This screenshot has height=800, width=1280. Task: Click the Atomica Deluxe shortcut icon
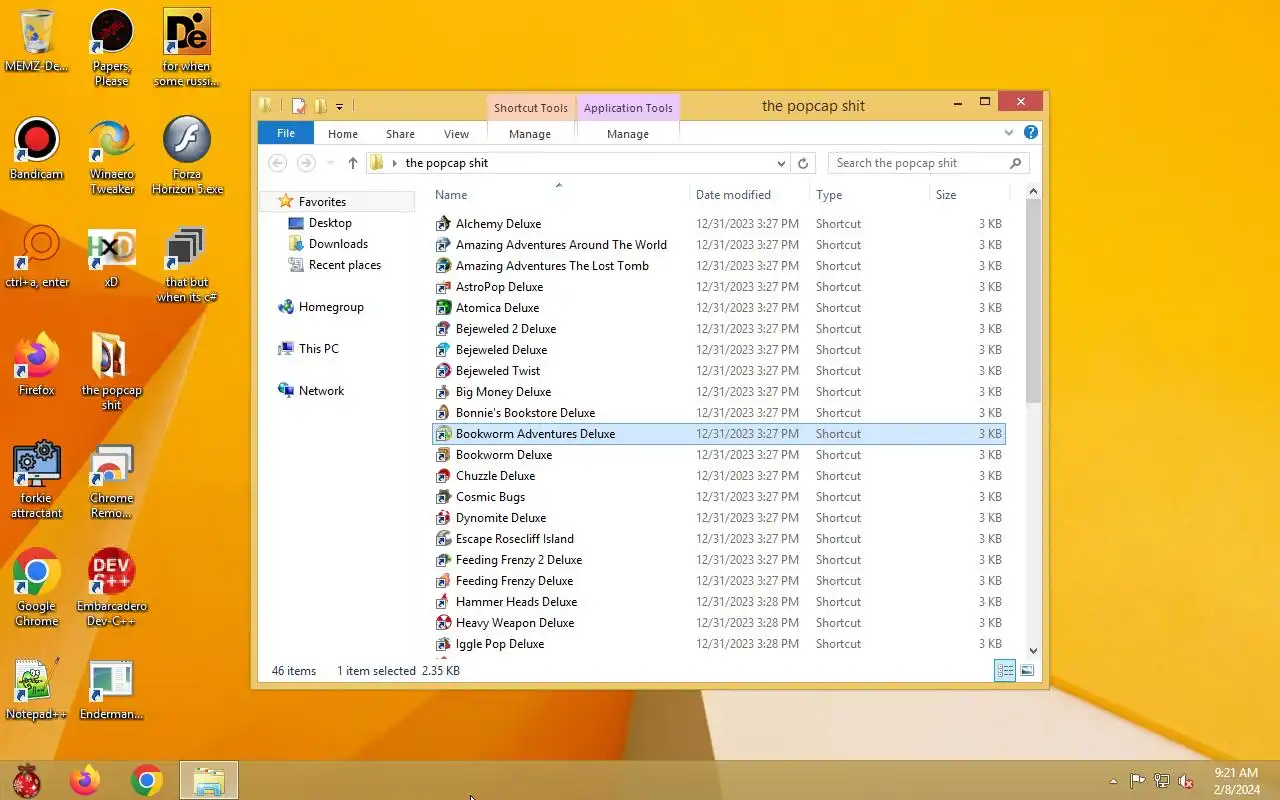click(443, 308)
